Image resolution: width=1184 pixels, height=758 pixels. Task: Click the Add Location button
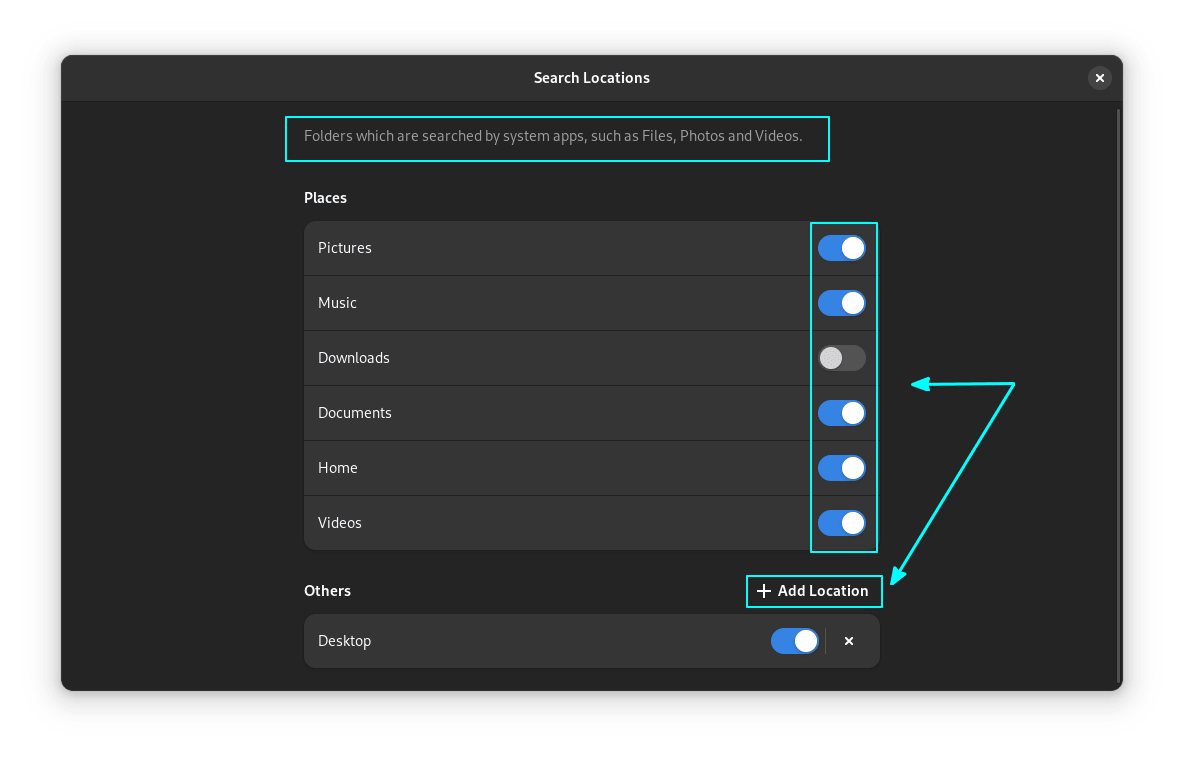point(813,591)
